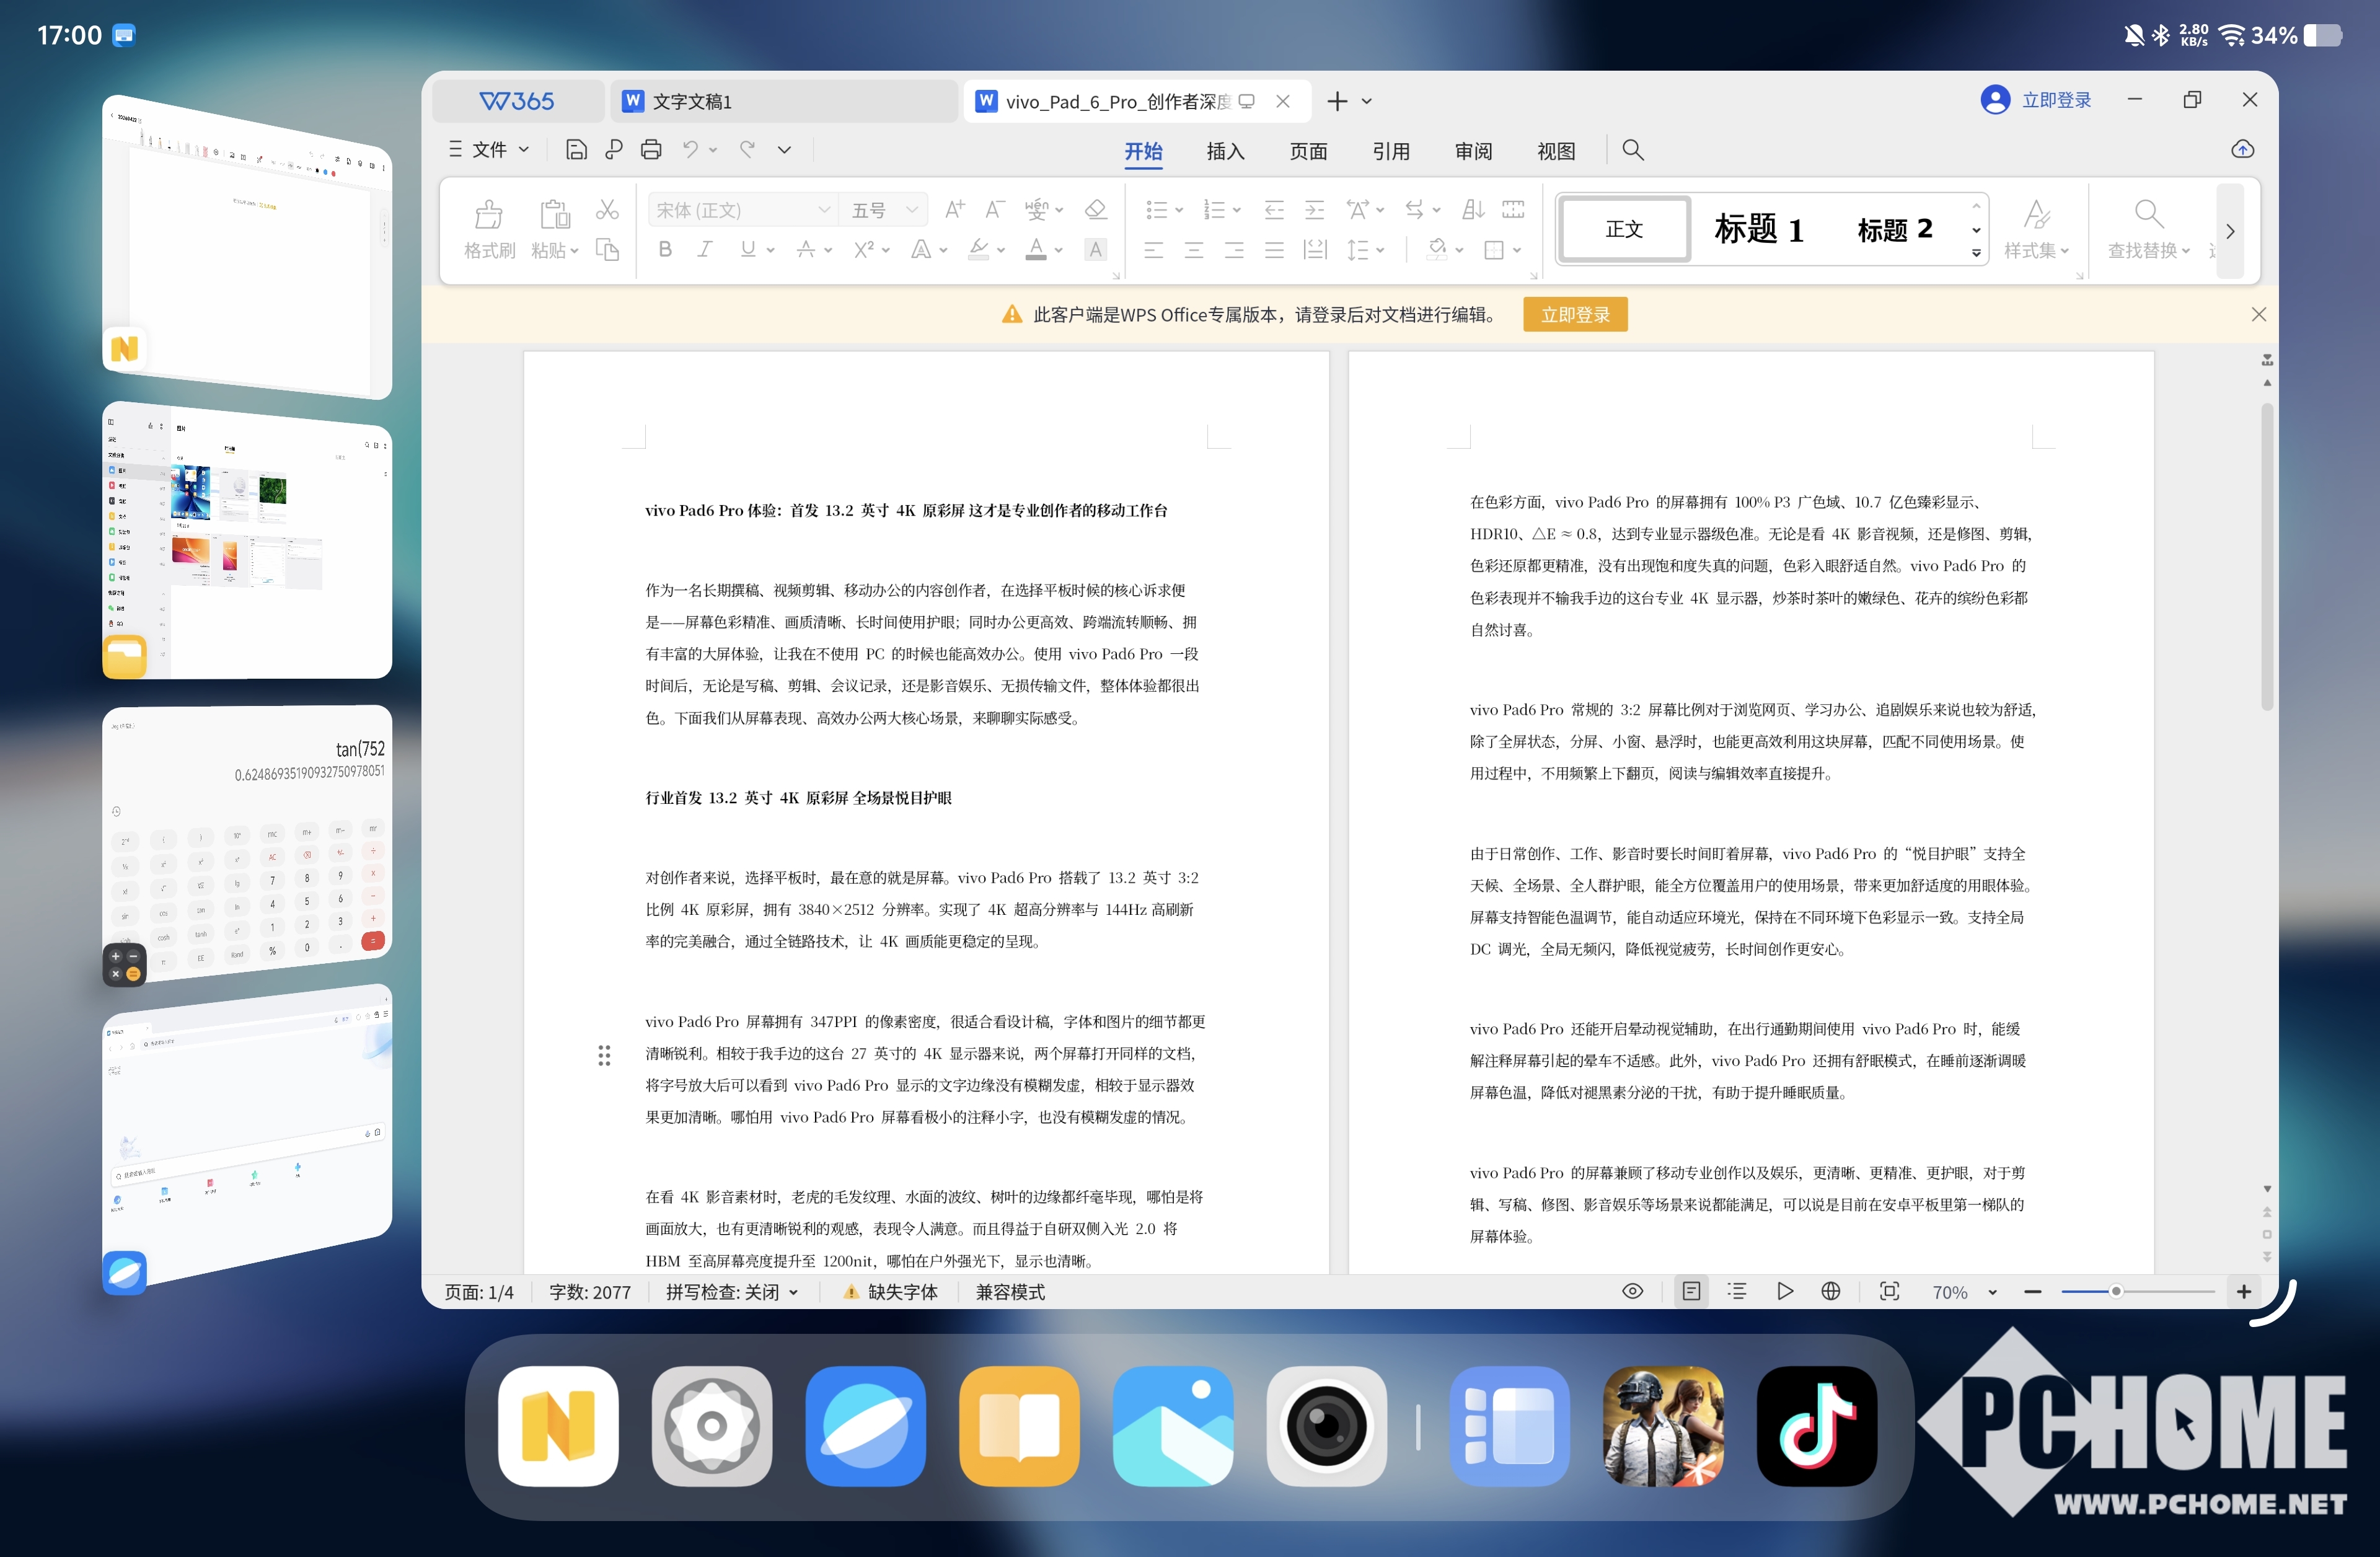The image size is (2380, 1557).
Task: Click the orange 立即登录 button in banner
Action: pyautogui.click(x=1574, y=315)
